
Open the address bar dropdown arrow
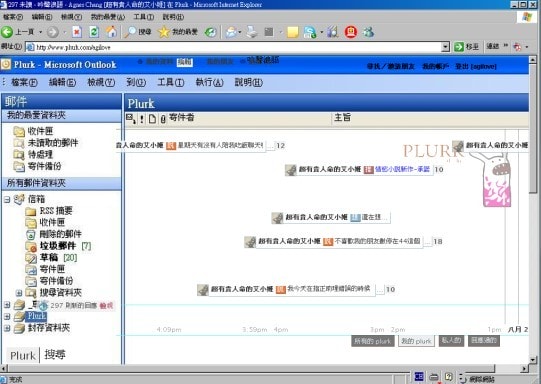445,47
